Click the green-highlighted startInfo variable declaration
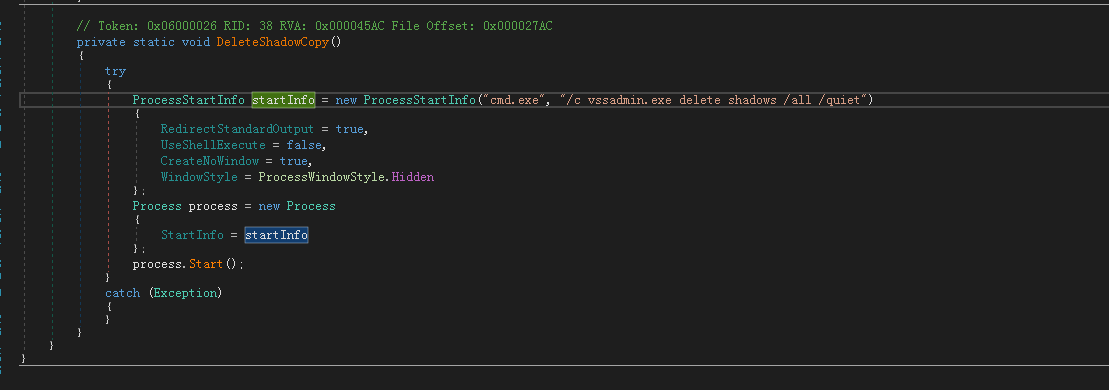This screenshot has width=1109, height=390. point(283,100)
